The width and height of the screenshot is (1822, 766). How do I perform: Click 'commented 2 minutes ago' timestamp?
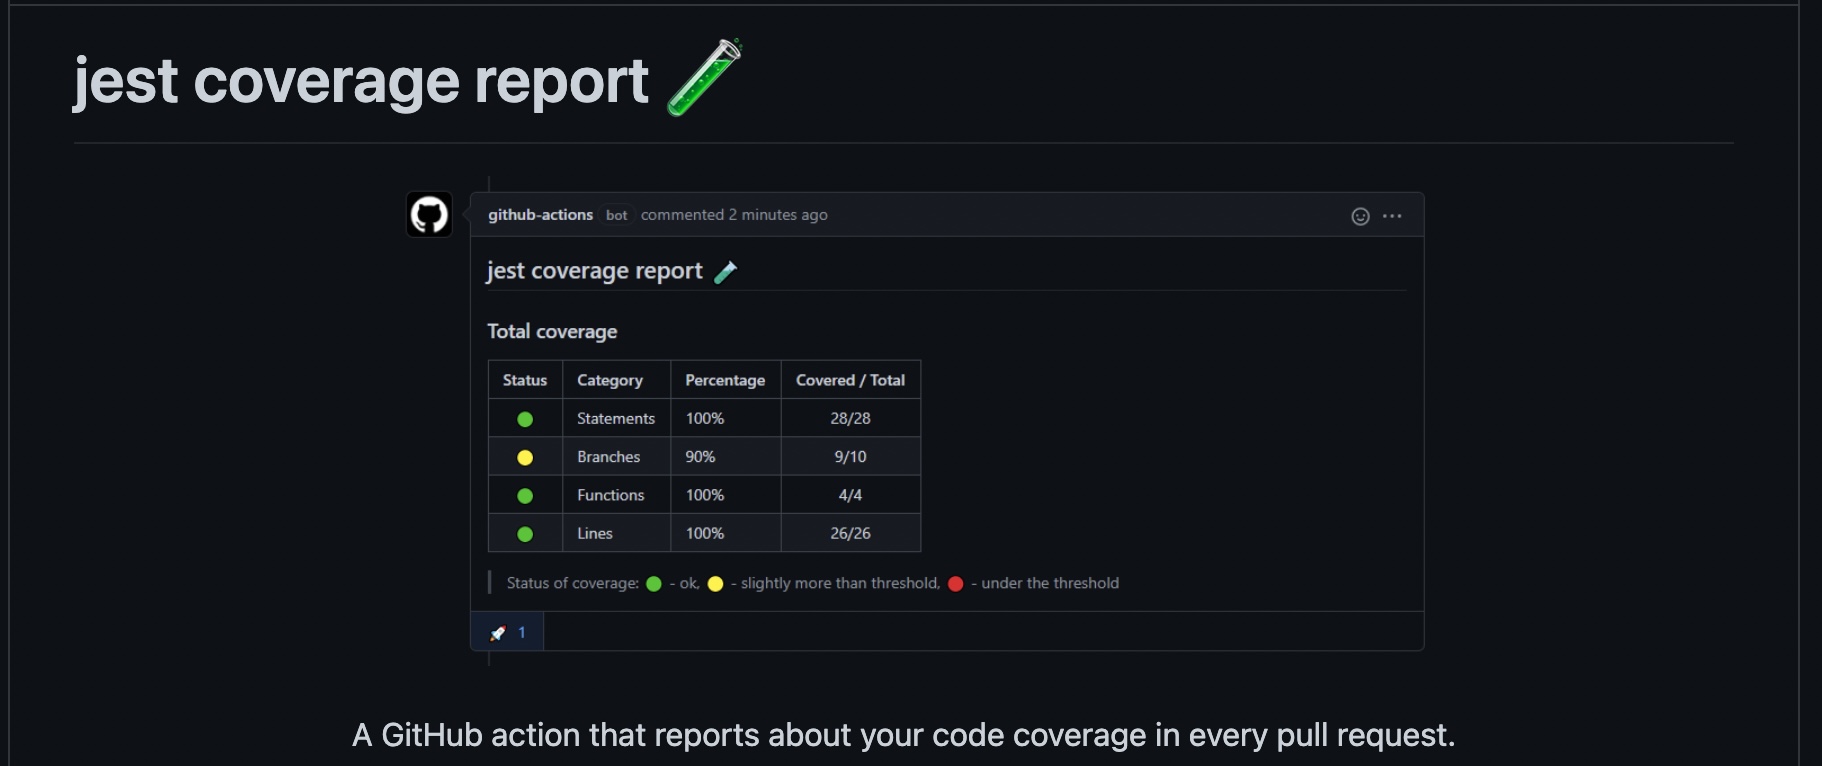pos(734,215)
